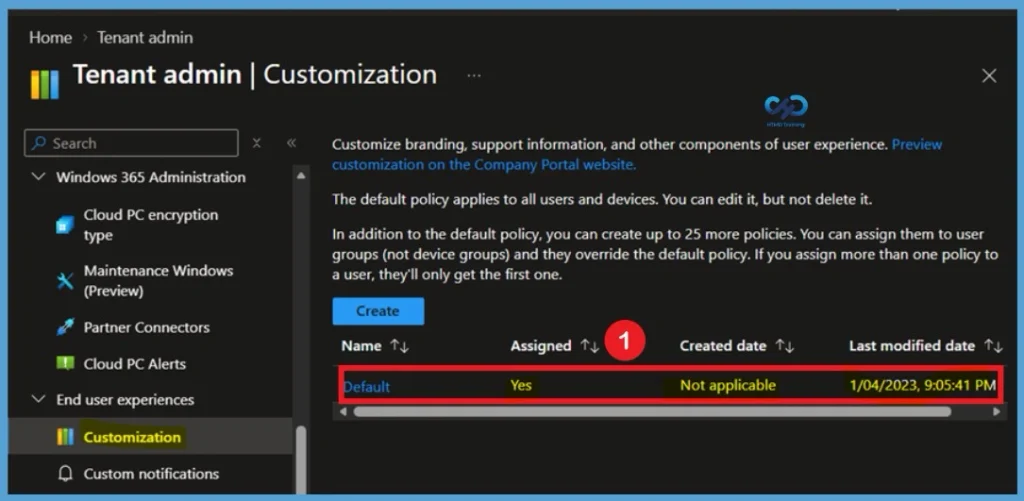Image resolution: width=1024 pixels, height=501 pixels.
Task: Click the Tenant admin header icon
Action: tap(44, 84)
